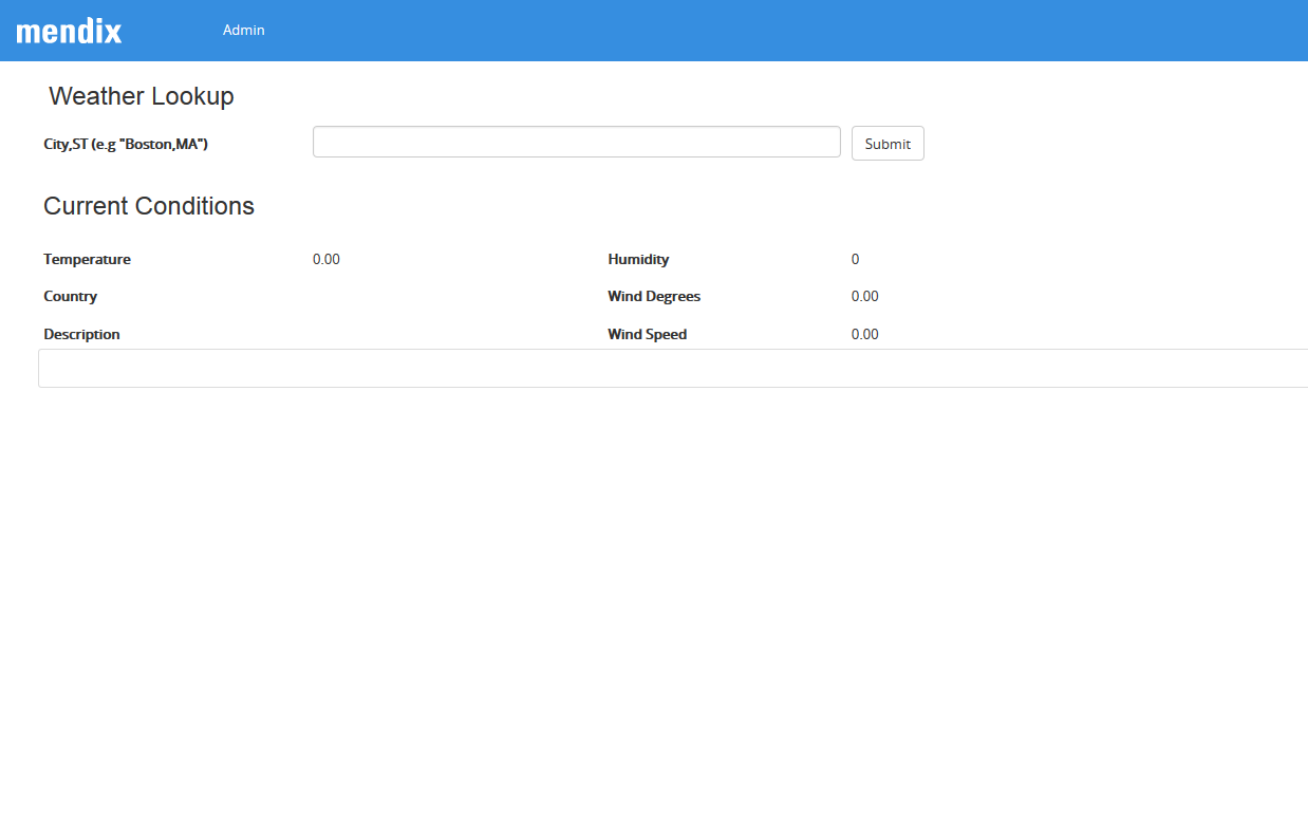
Task: Open the Admin menu item
Action: (244, 30)
